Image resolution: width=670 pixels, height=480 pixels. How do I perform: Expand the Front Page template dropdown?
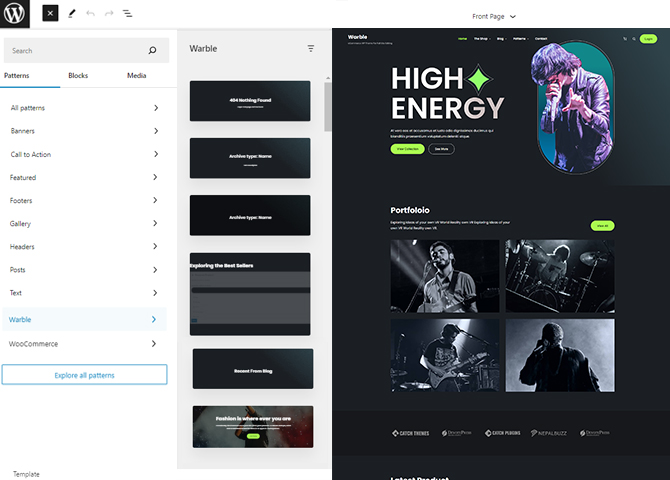pos(495,16)
